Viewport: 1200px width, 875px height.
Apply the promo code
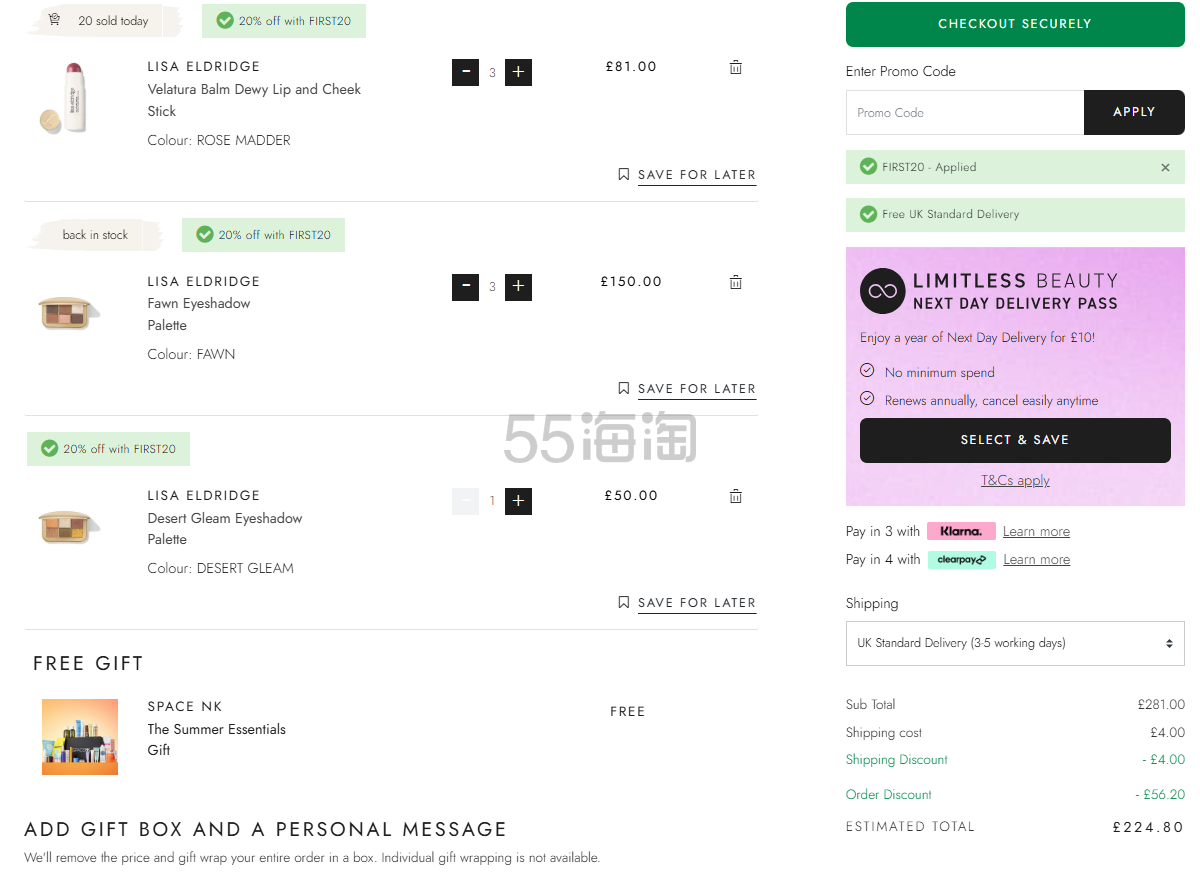(1134, 113)
